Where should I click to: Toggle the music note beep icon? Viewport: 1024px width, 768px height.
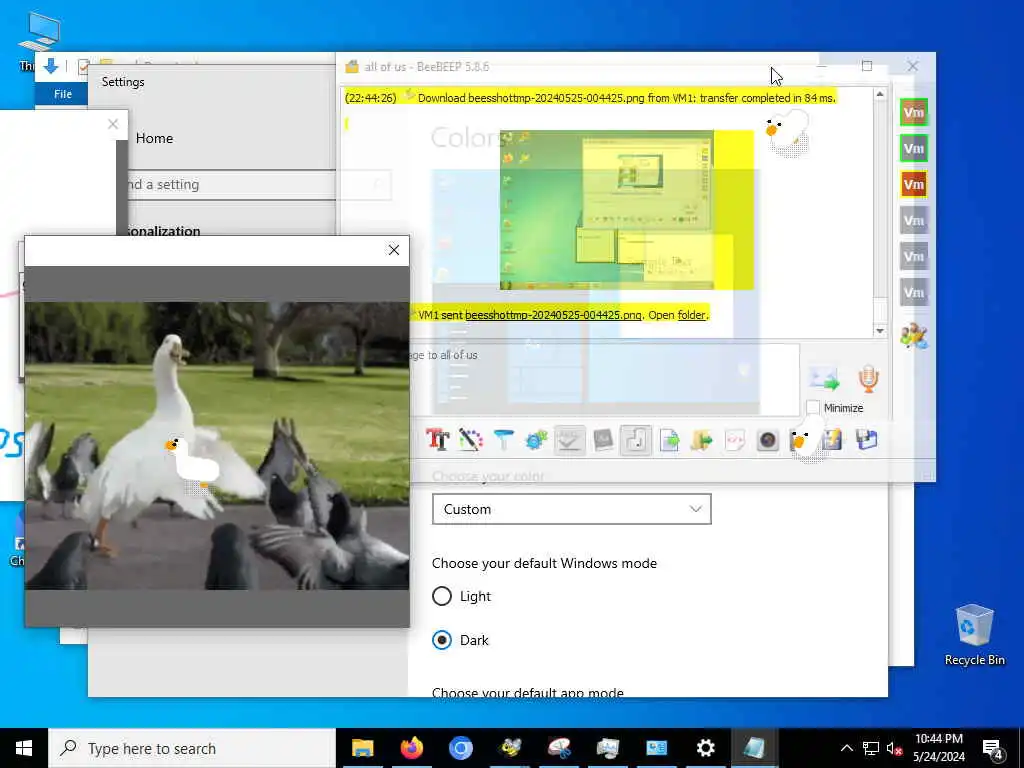pos(635,440)
